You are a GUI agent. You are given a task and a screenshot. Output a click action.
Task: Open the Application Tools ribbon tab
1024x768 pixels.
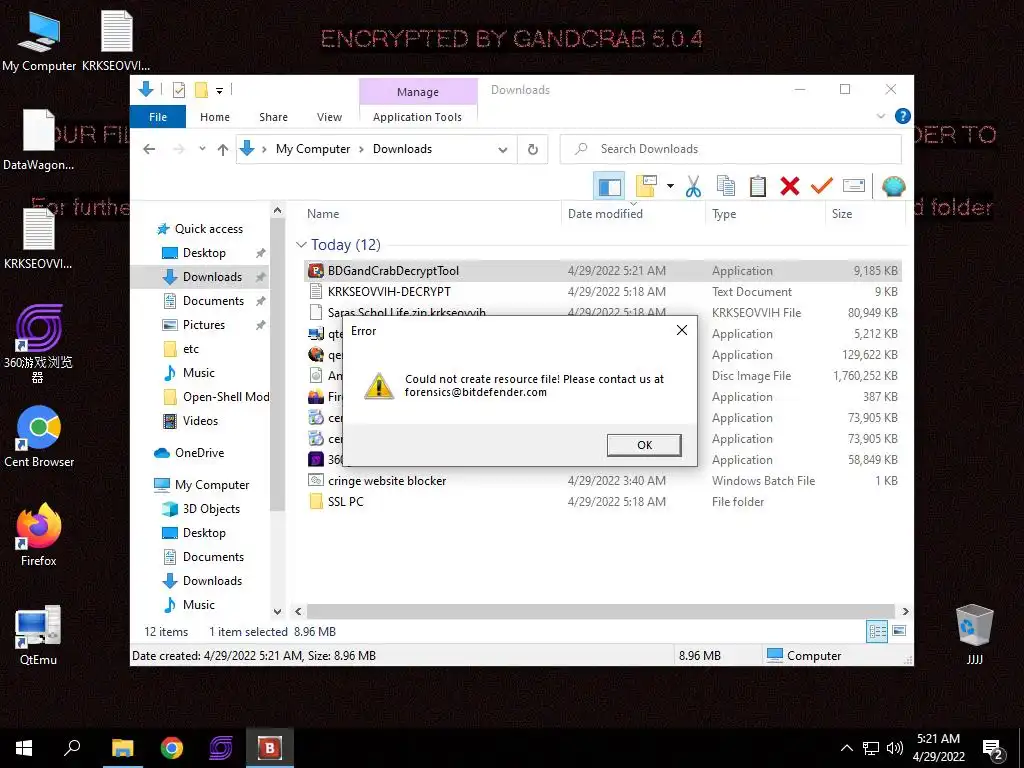coord(417,117)
